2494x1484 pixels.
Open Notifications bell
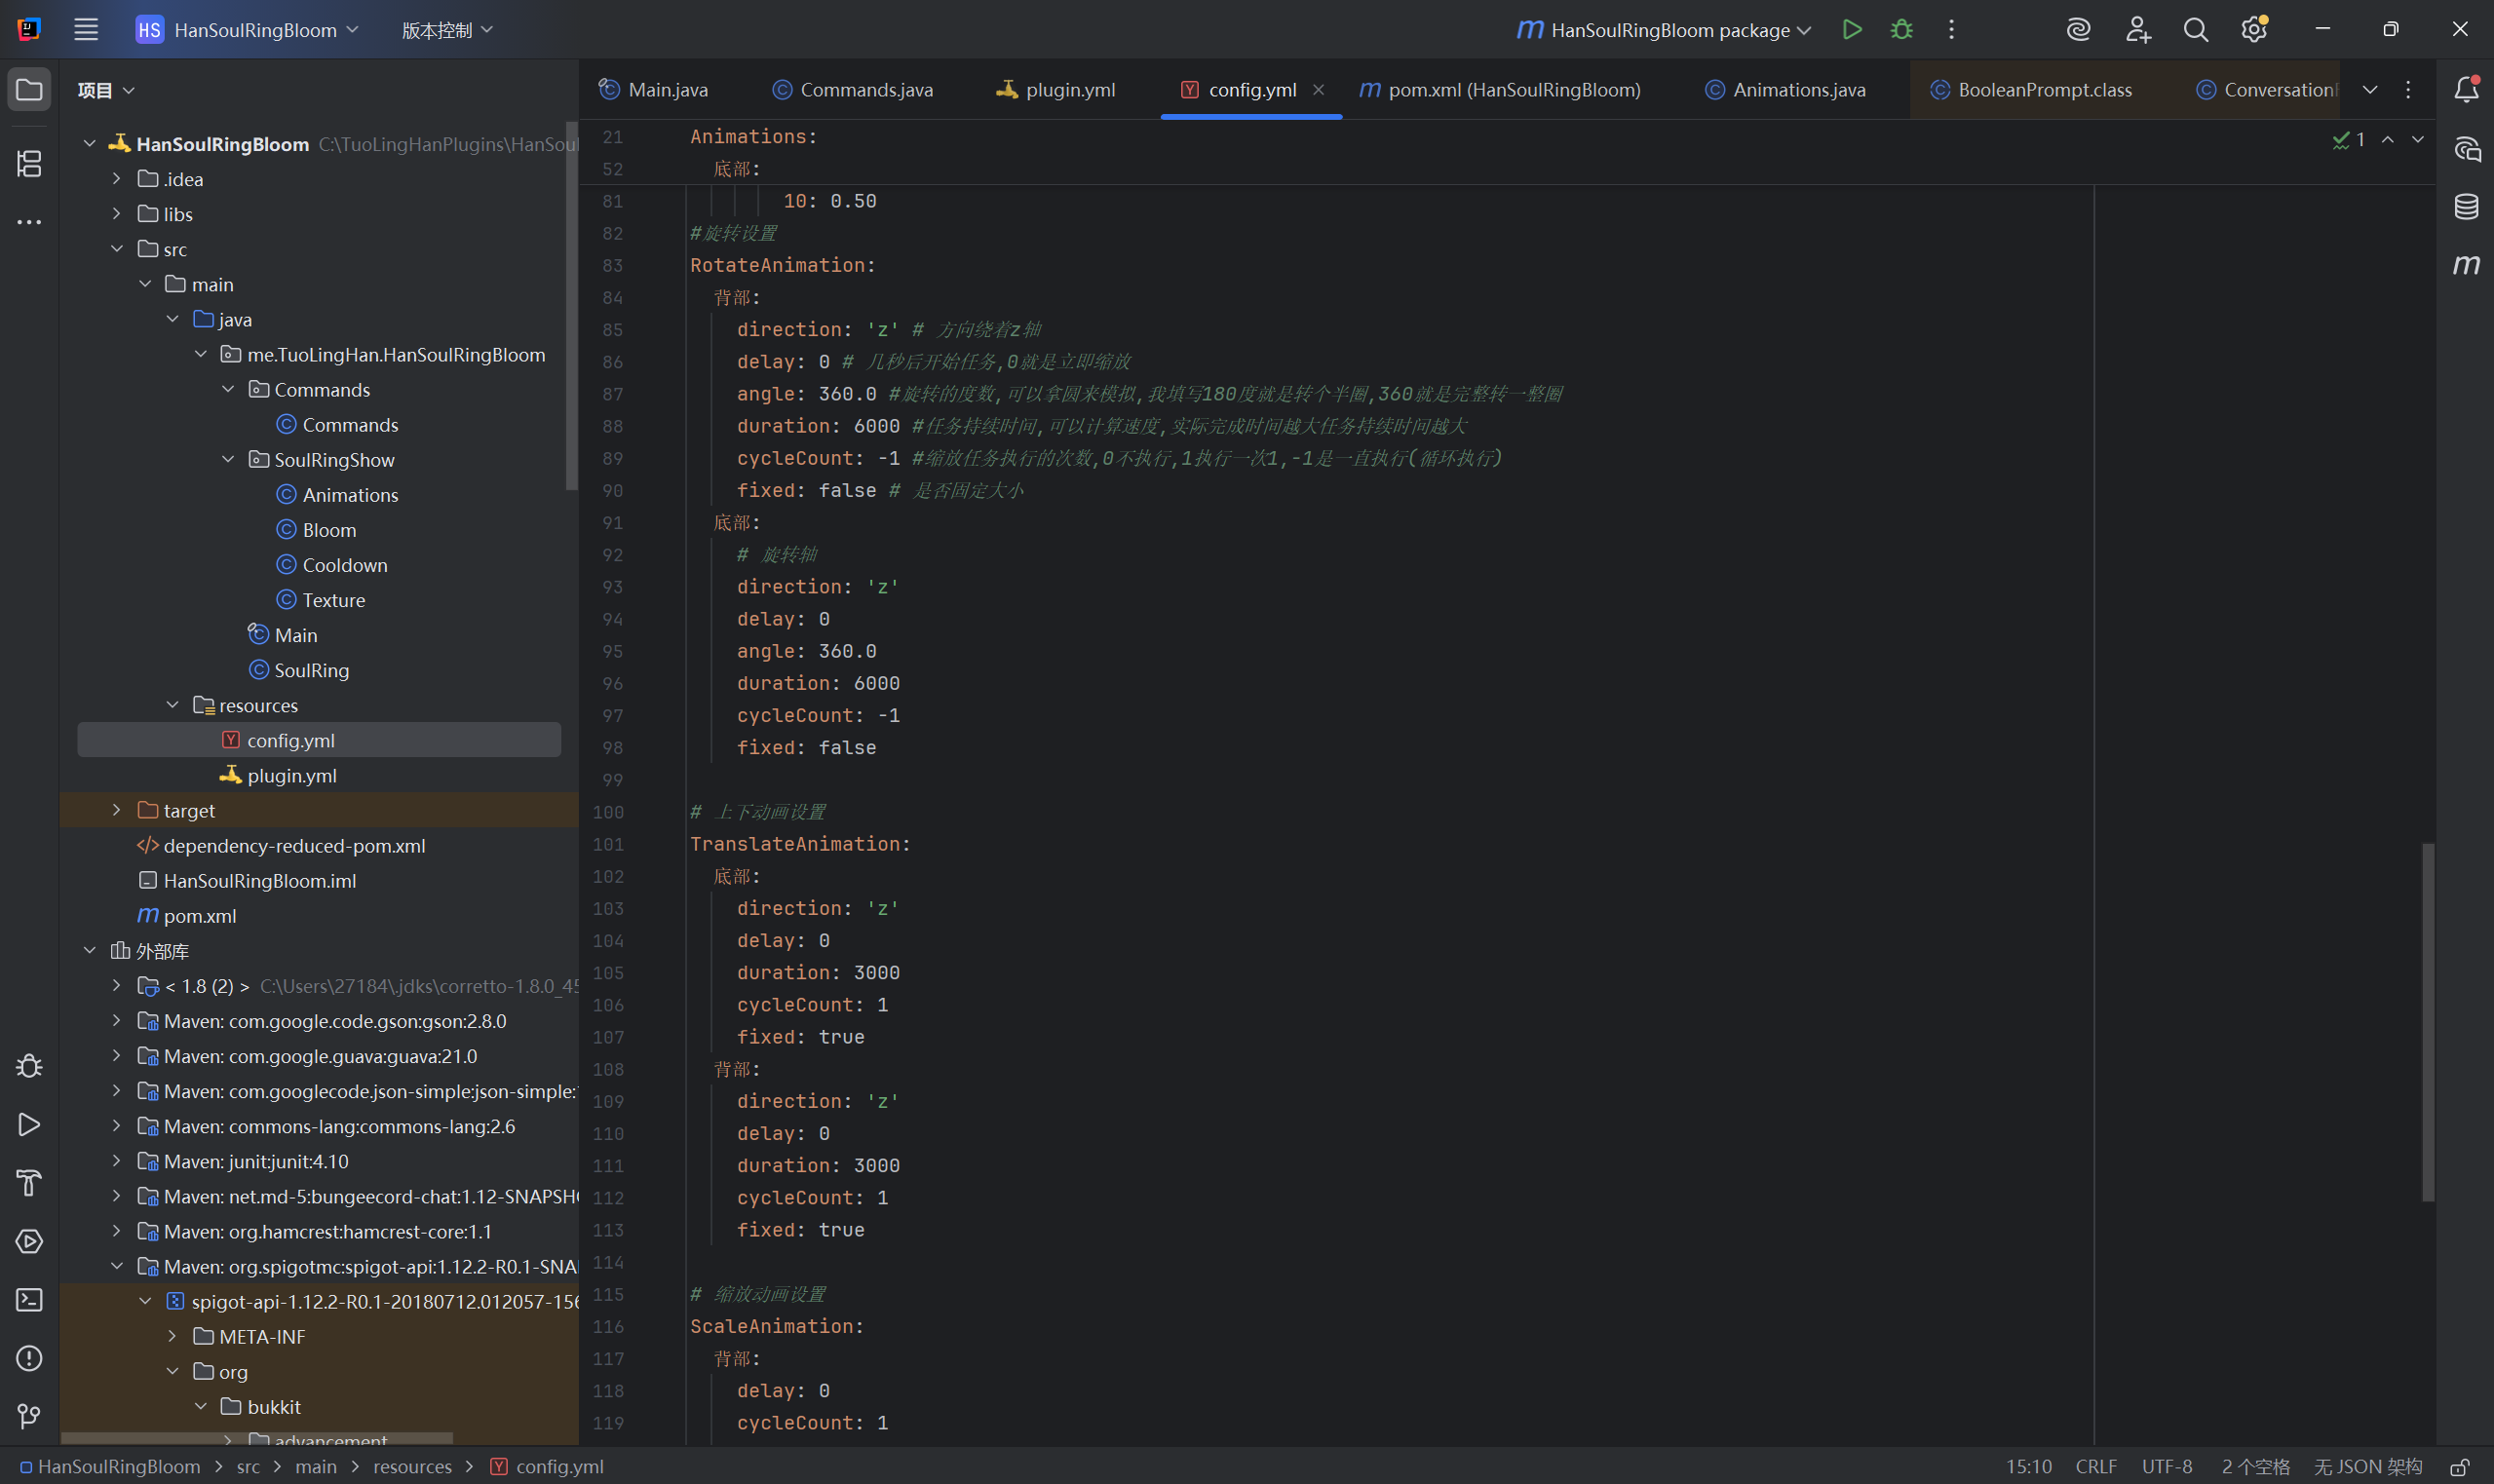click(2466, 90)
